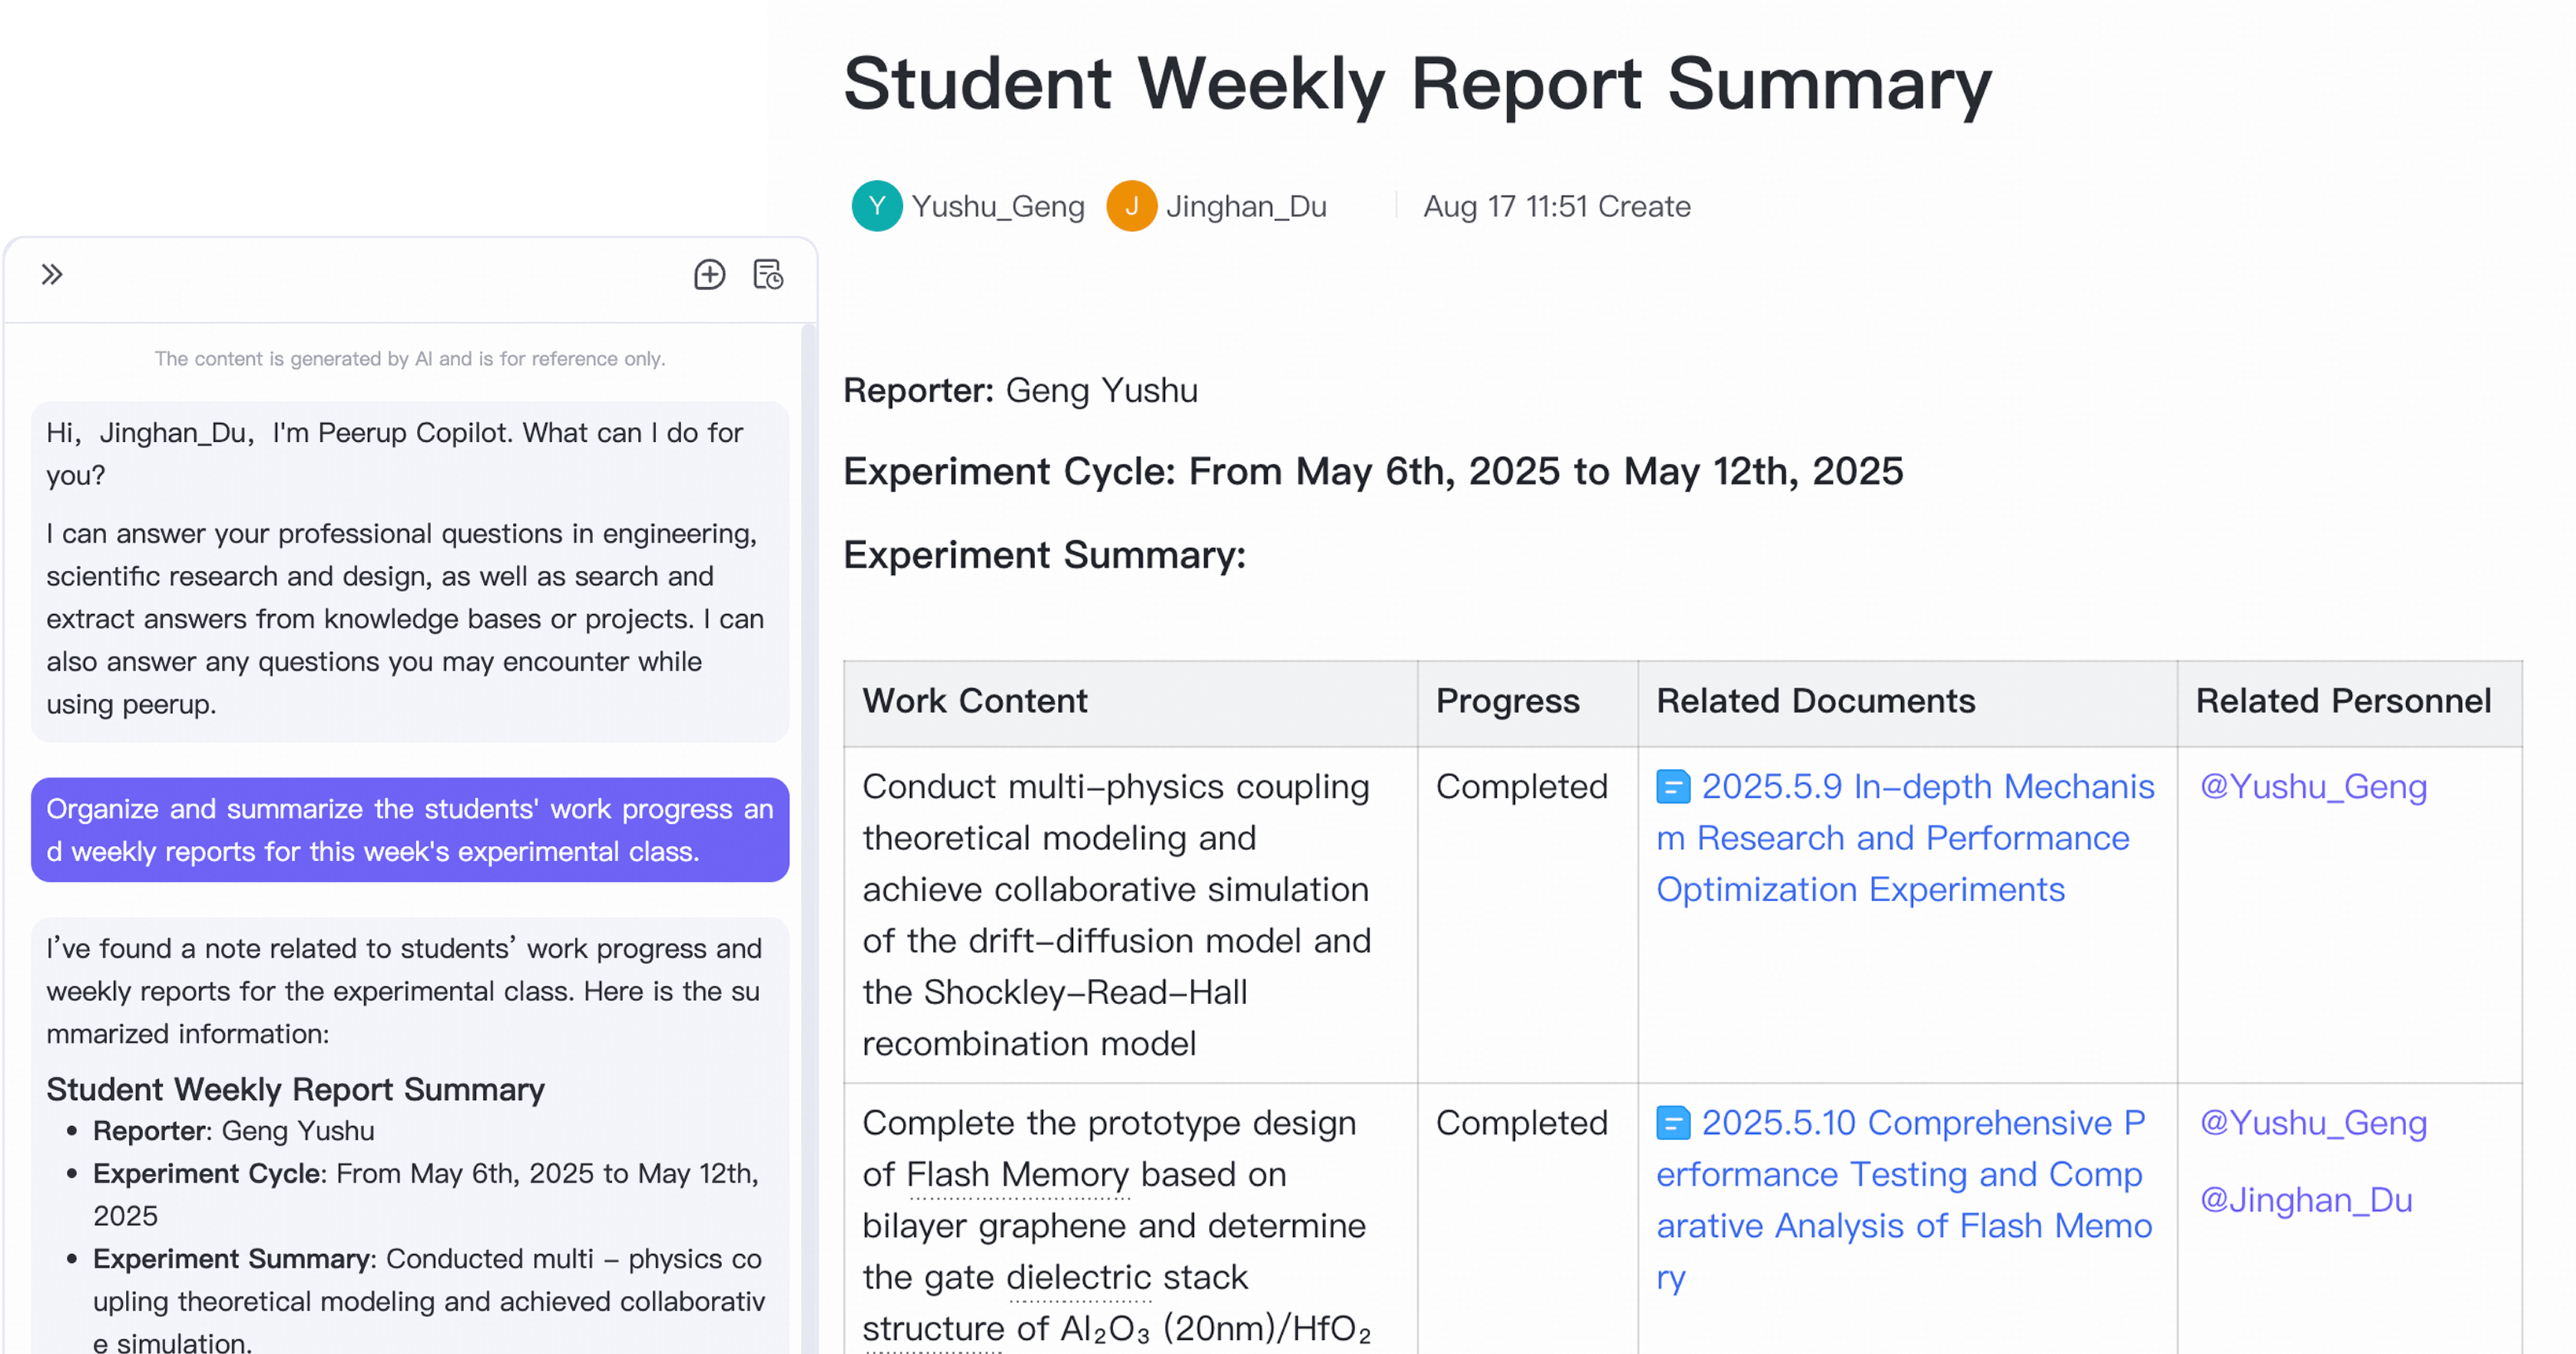Open 2025.5.9 In-depth Mechanism Research document

[x=1906, y=838]
